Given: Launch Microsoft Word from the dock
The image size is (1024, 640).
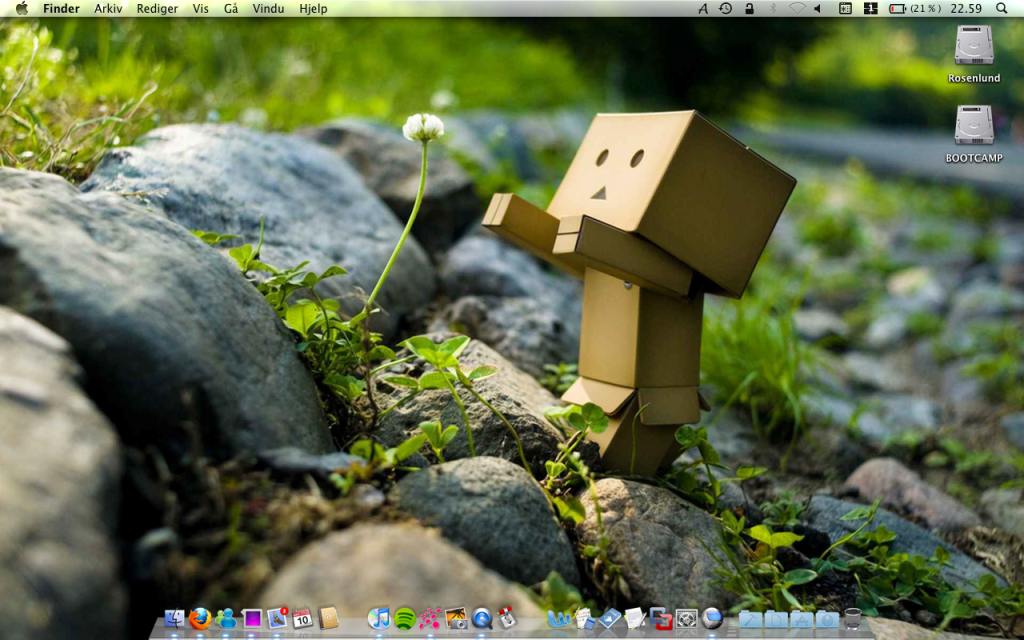Looking at the screenshot, I should 559,618.
